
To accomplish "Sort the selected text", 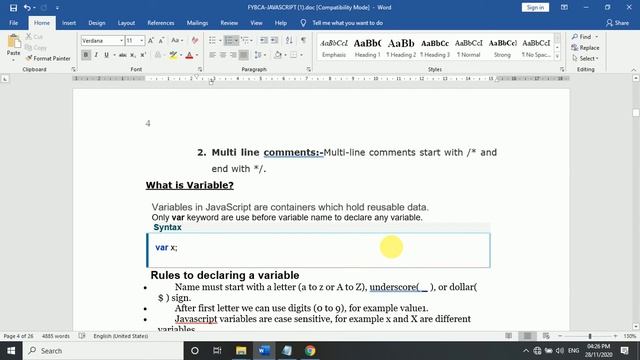I will click(289, 40).
